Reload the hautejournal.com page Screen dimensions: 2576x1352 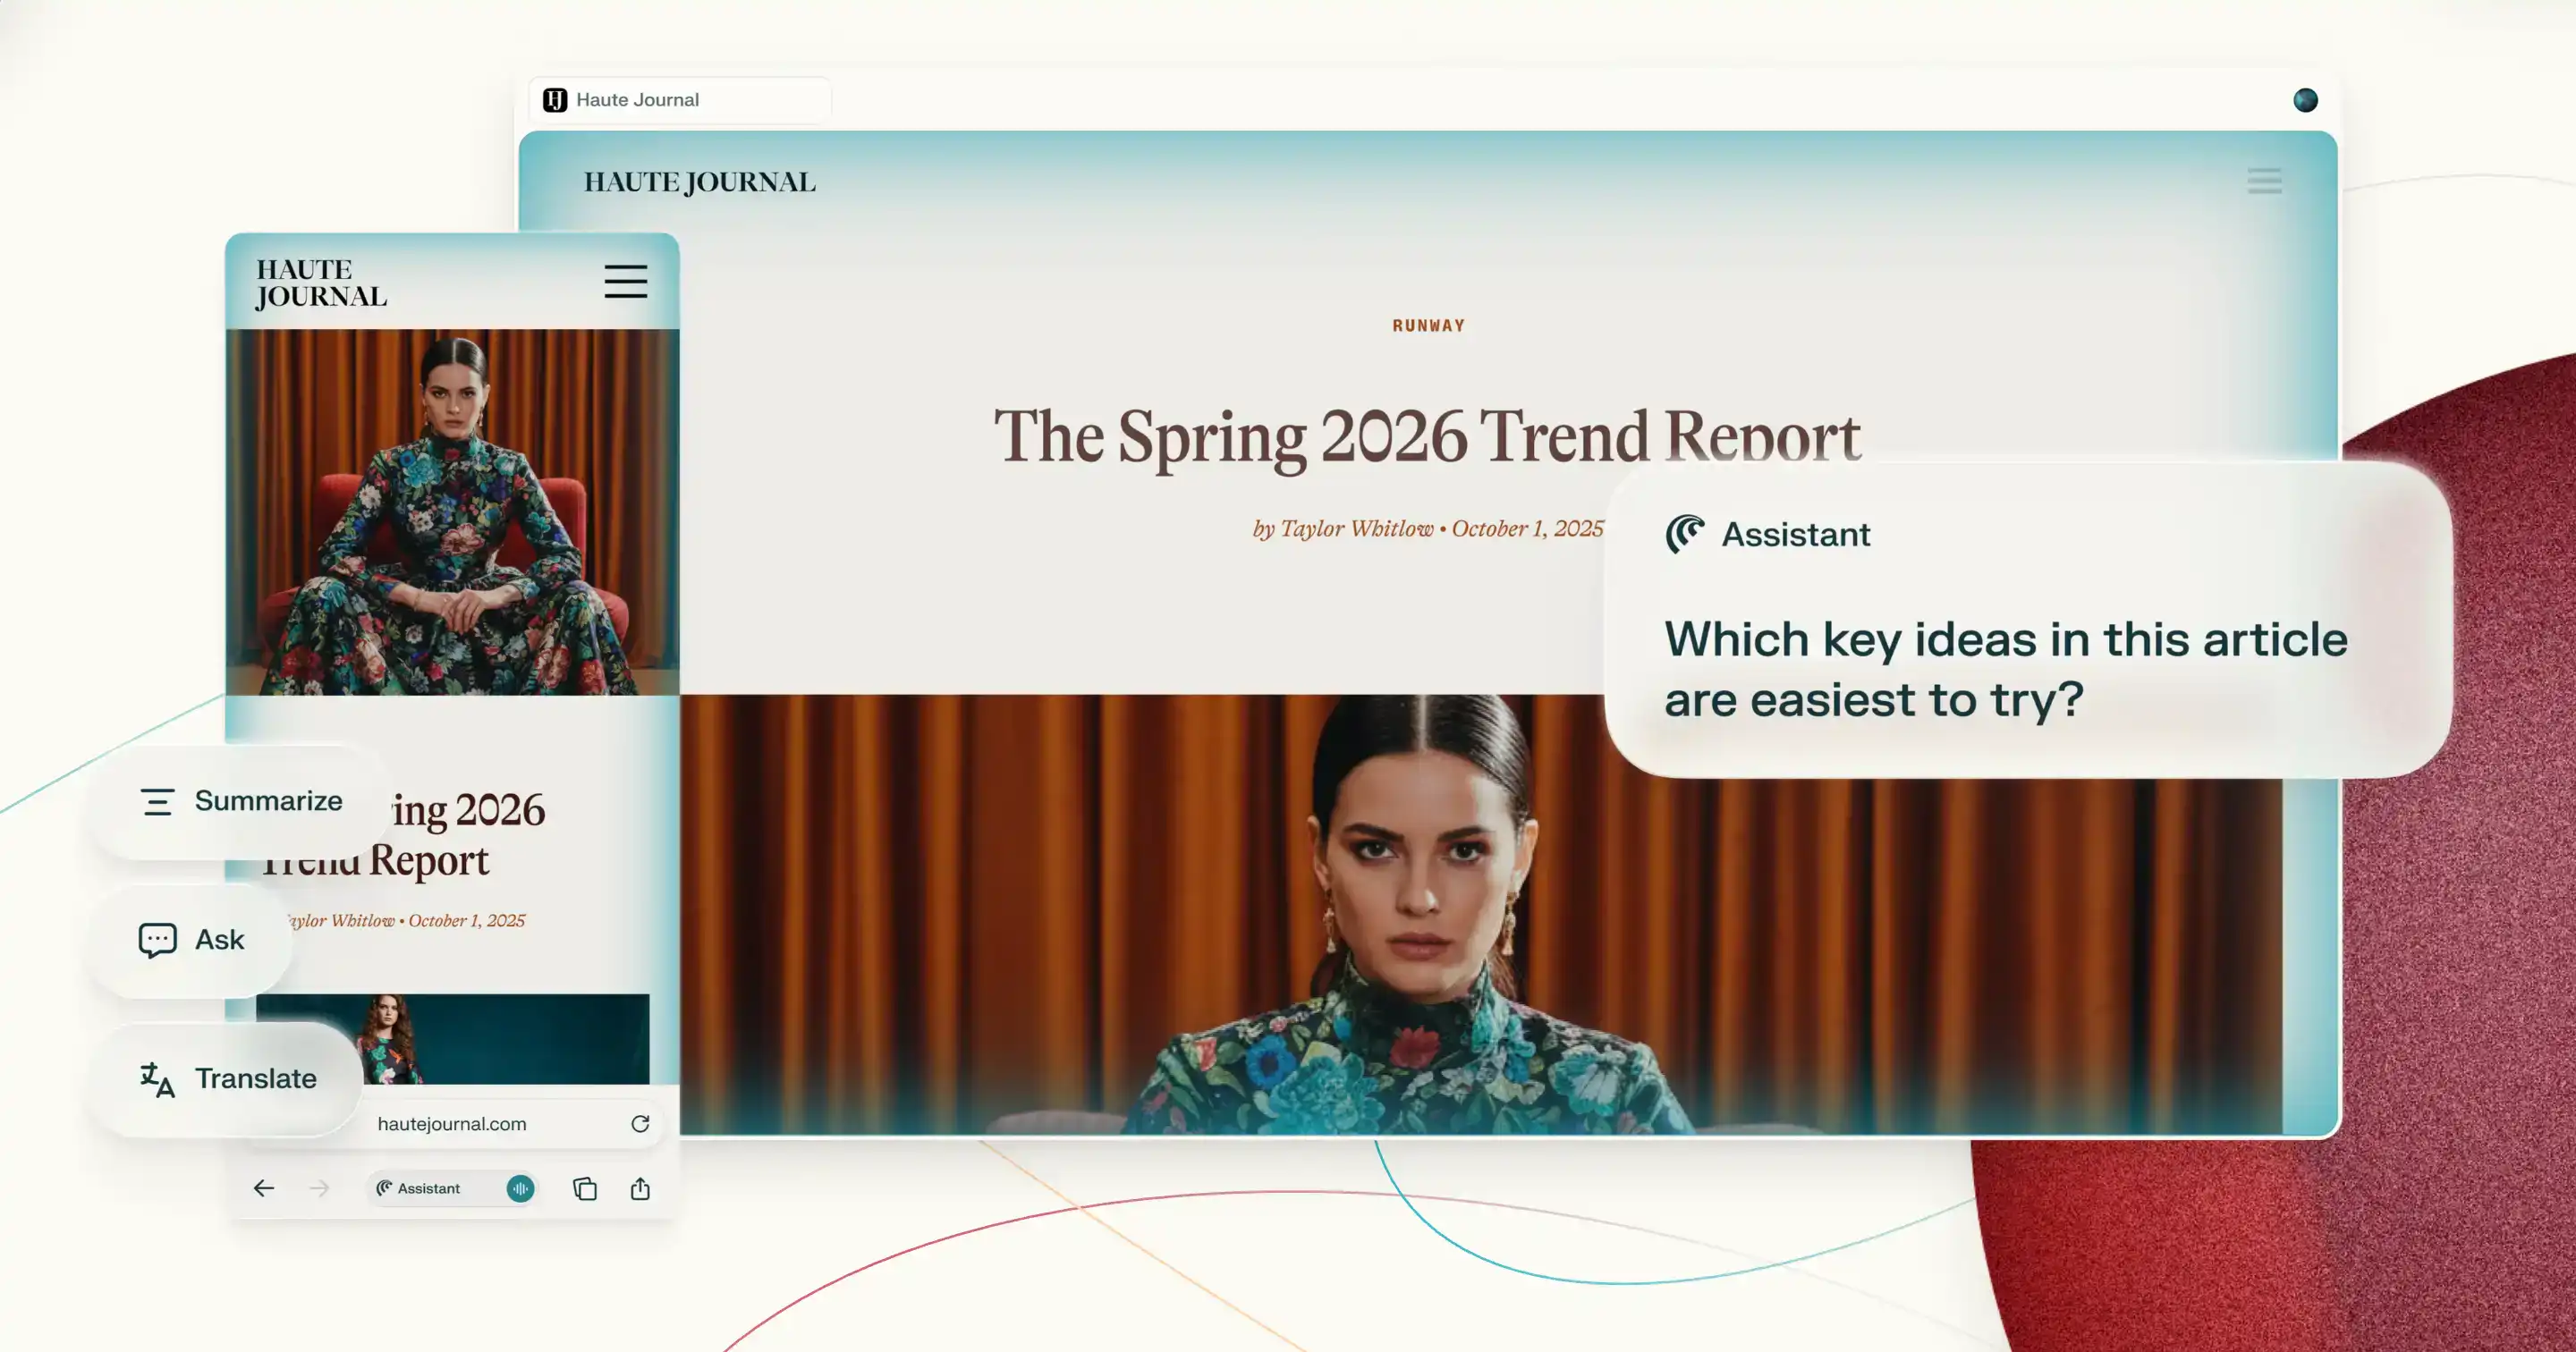coord(640,1124)
